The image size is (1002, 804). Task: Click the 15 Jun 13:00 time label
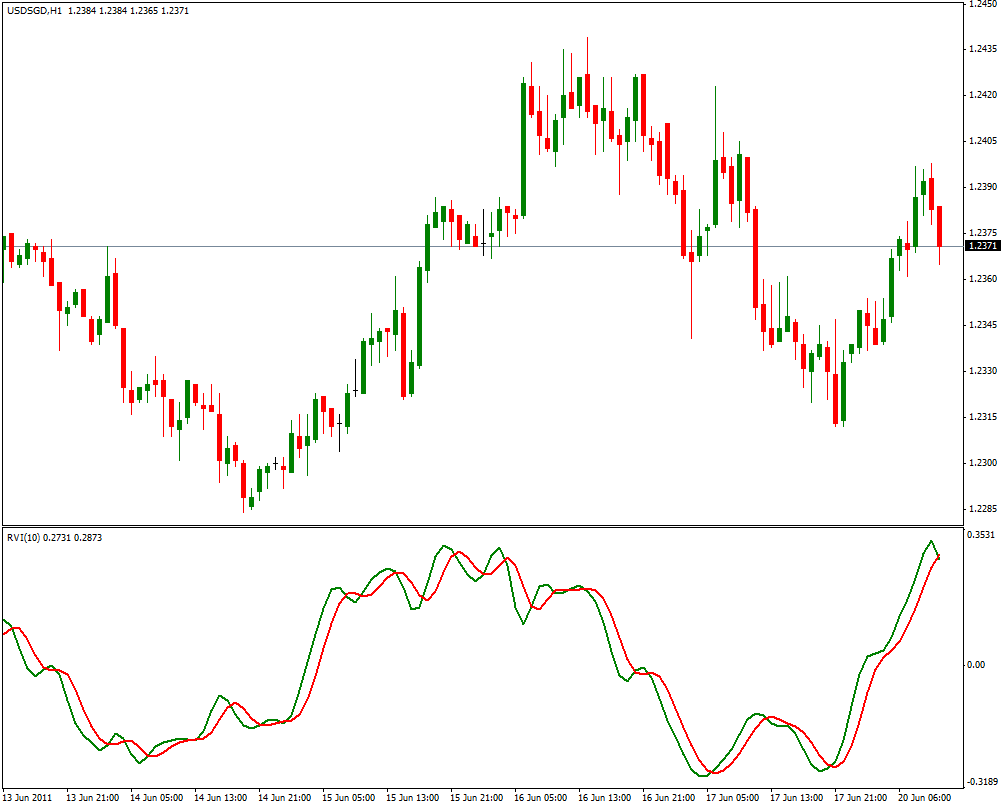pyautogui.click(x=412, y=797)
